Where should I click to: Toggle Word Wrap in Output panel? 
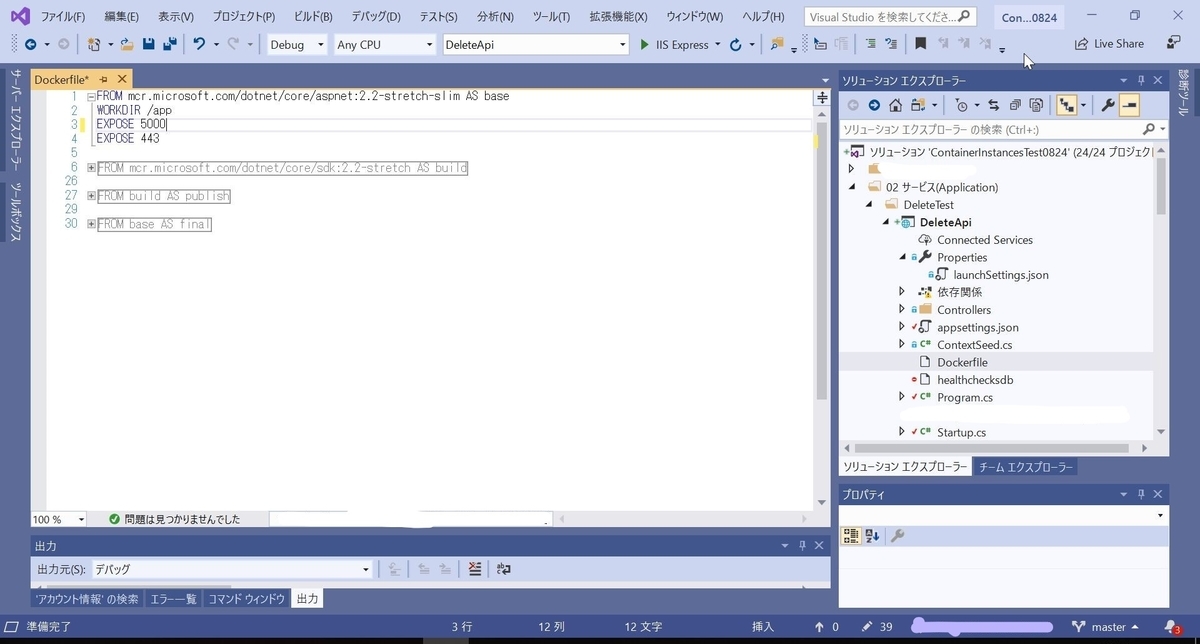pos(504,569)
